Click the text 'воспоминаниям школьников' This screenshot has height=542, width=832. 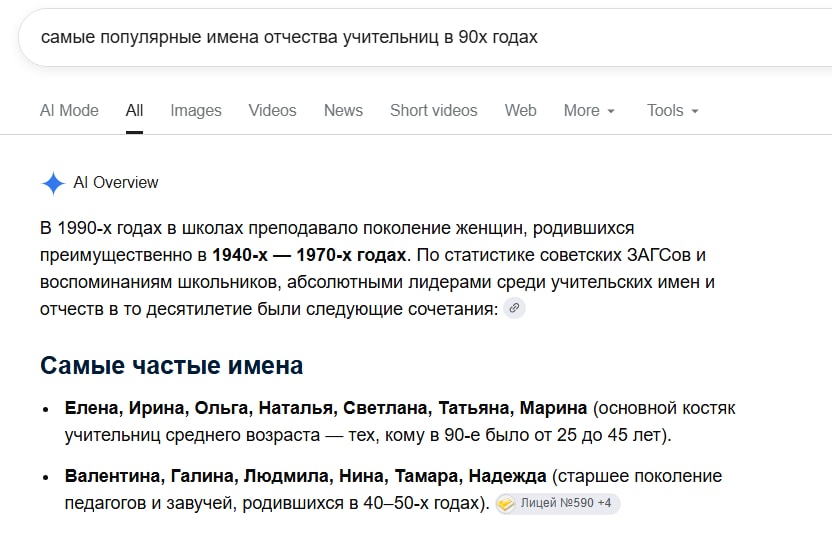tap(158, 282)
